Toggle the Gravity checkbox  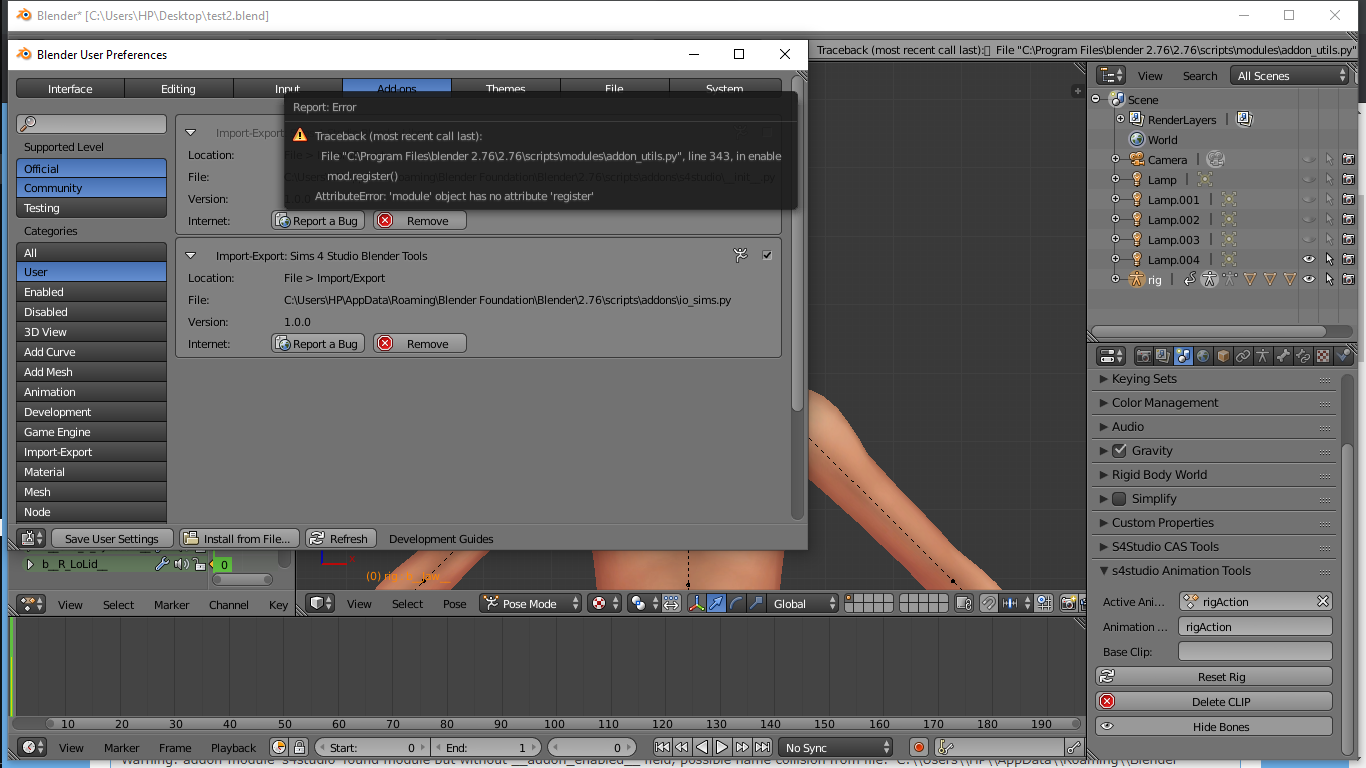1119,451
